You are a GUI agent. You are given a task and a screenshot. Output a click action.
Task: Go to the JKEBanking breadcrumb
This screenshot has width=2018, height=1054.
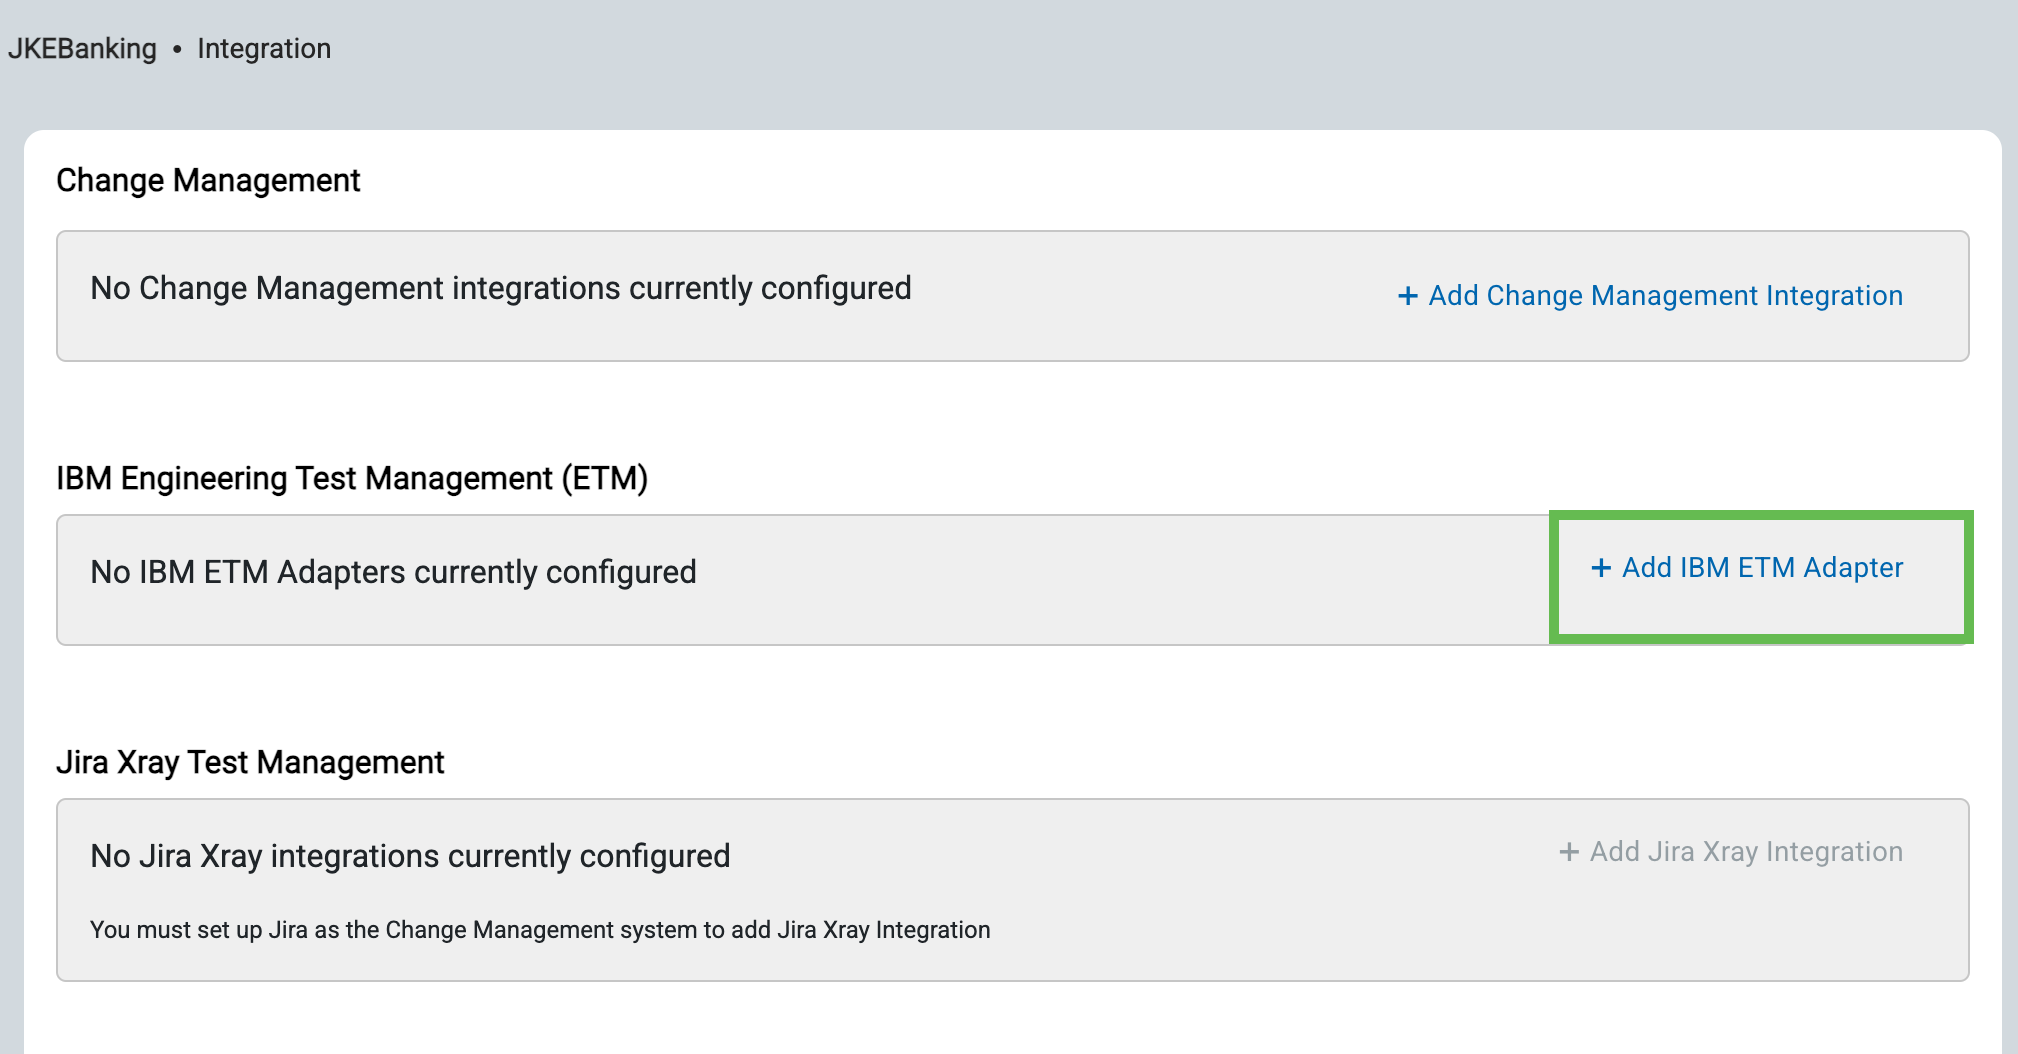click(x=82, y=48)
